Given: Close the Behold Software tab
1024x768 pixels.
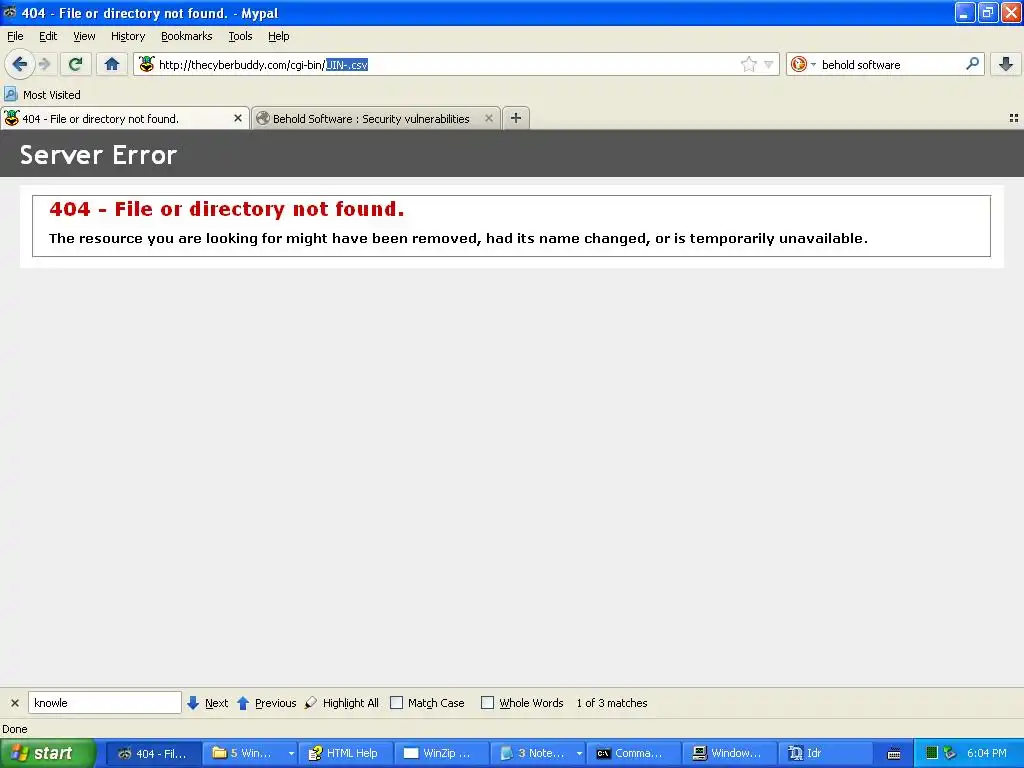Looking at the screenshot, I should pos(488,118).
